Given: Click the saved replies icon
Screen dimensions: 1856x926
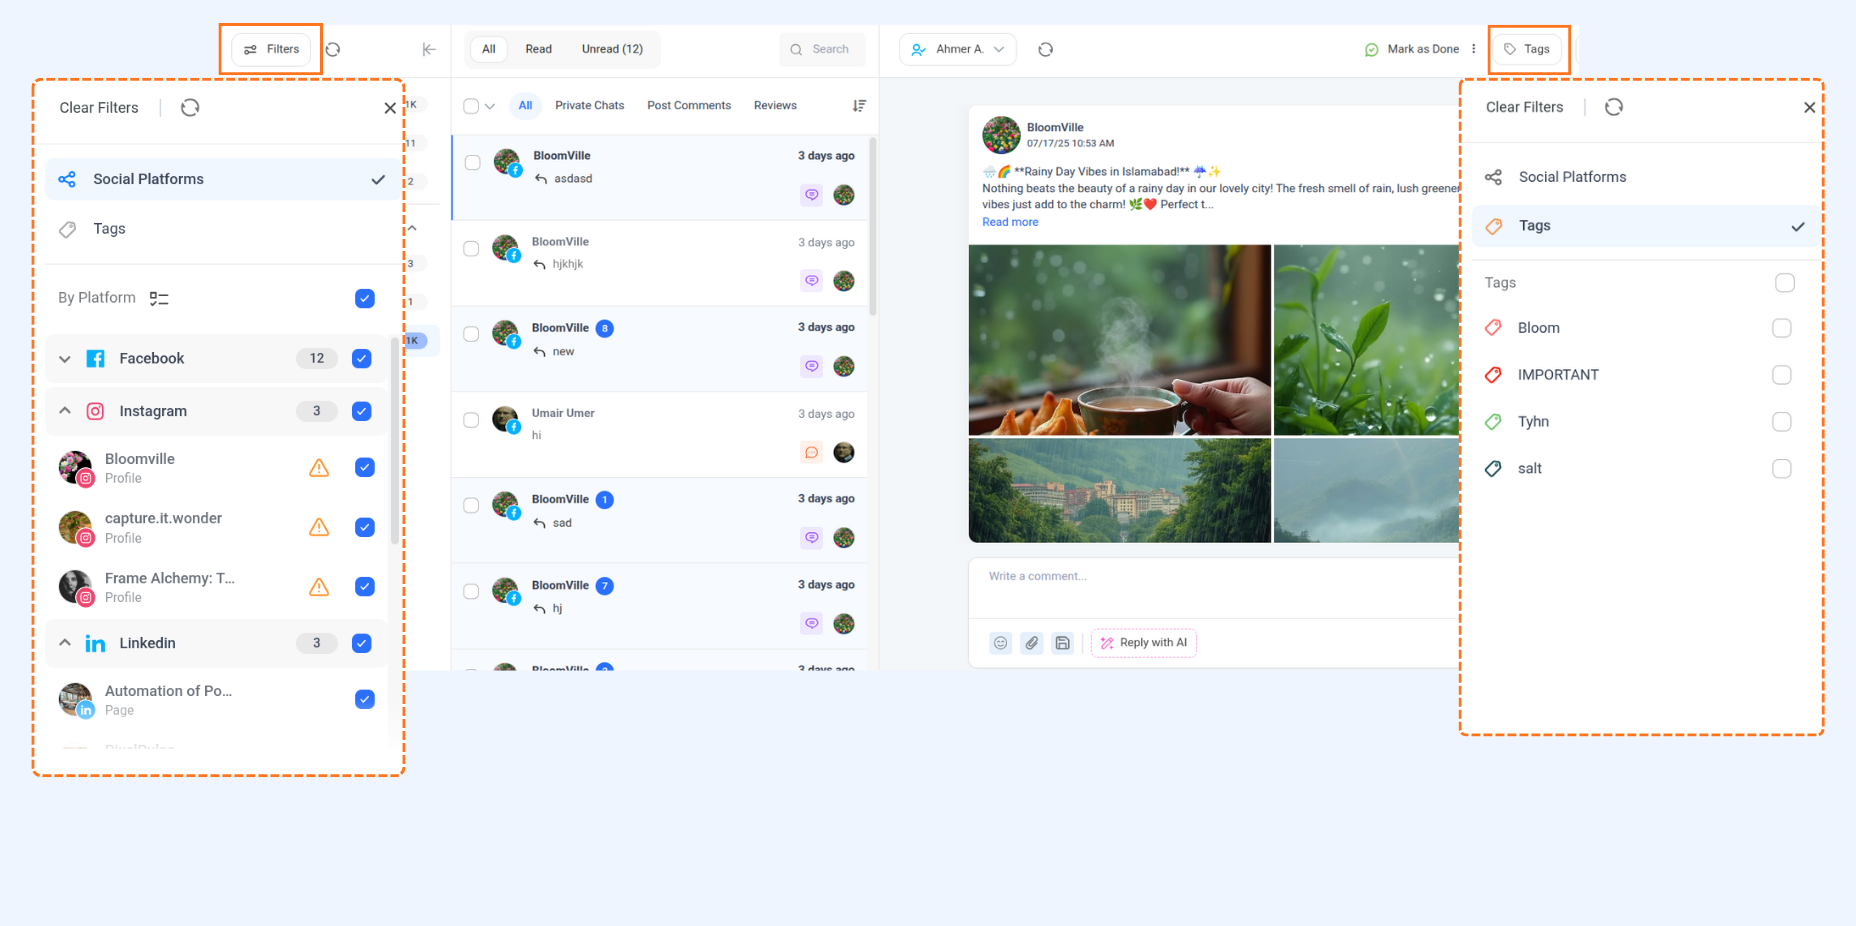Looking at the screenshot, I should (1063, 643).
